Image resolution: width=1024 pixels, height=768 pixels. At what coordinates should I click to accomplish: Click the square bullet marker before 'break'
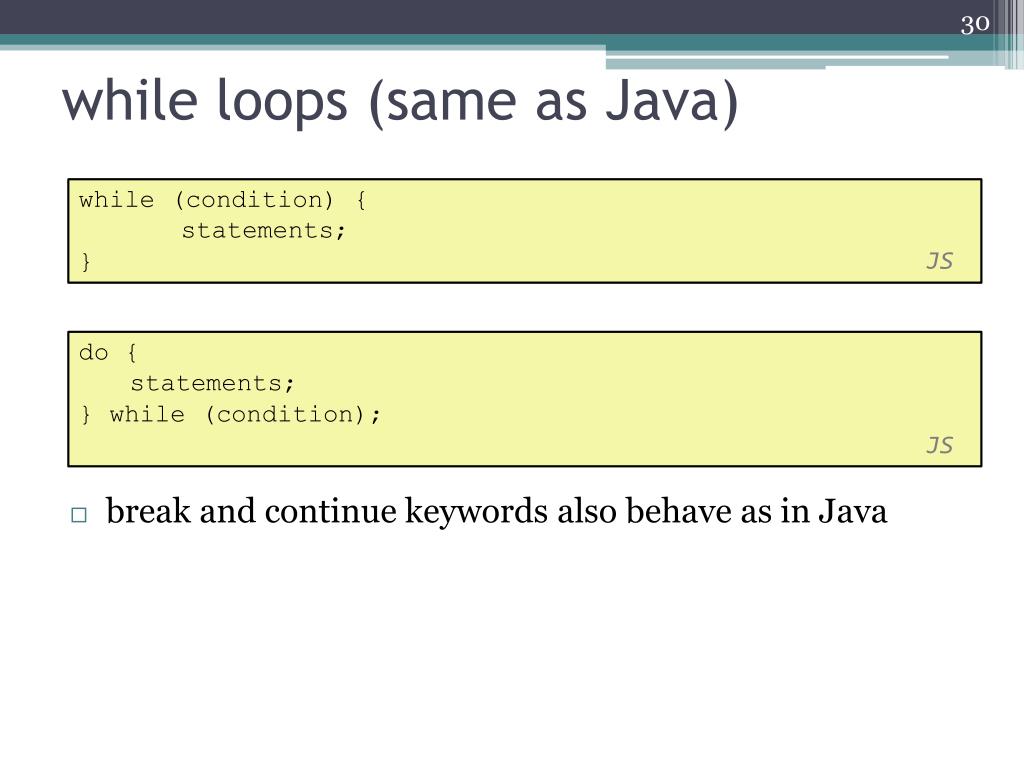(x=79, y=515)
